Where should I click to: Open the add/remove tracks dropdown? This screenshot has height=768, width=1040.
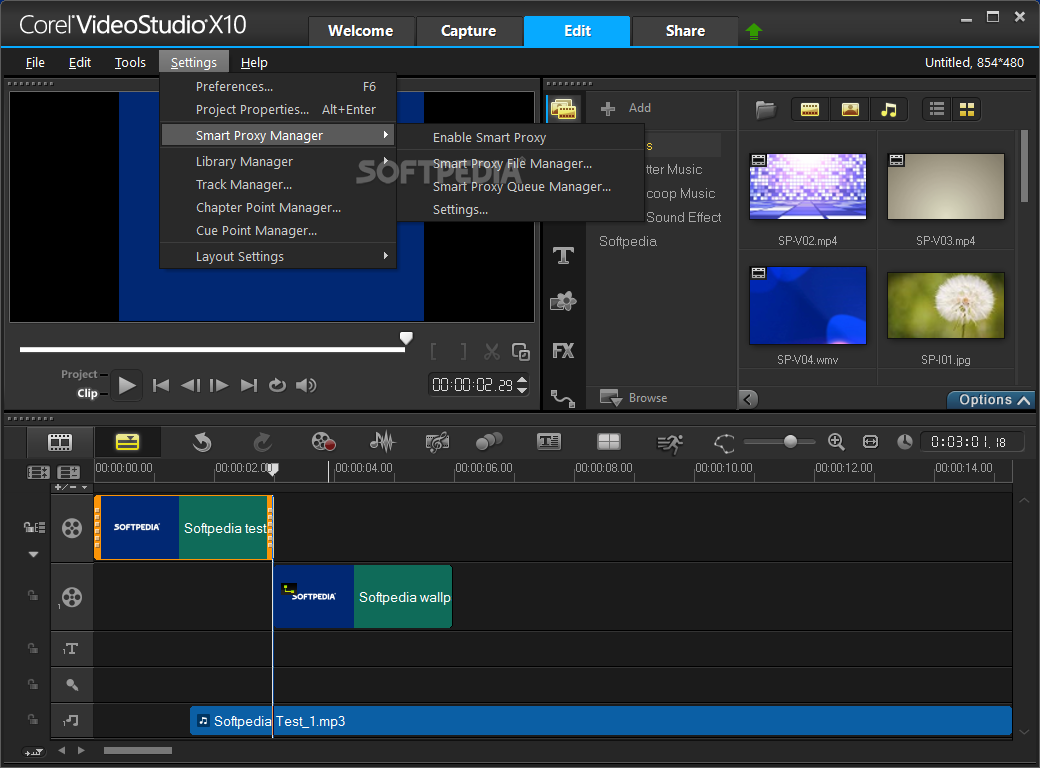point(71,487)
